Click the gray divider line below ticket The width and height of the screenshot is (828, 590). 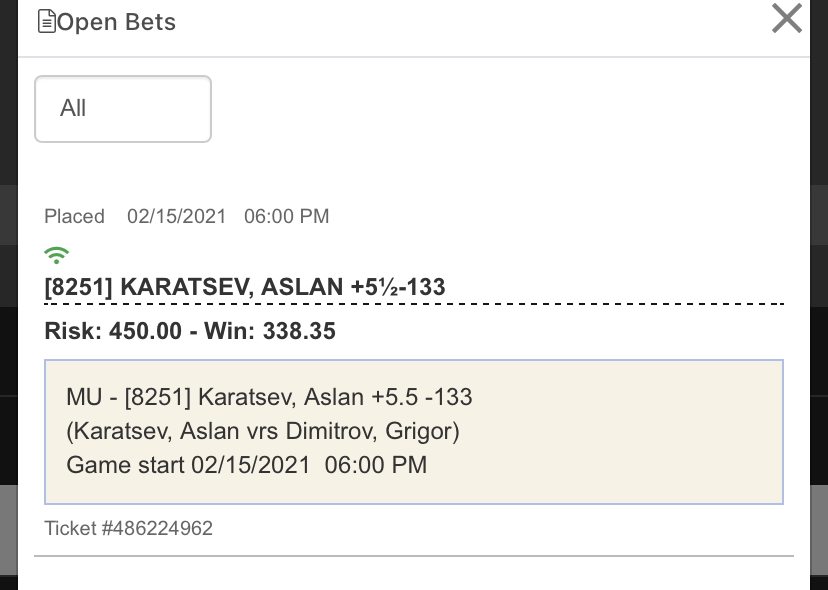pos(414,556)
